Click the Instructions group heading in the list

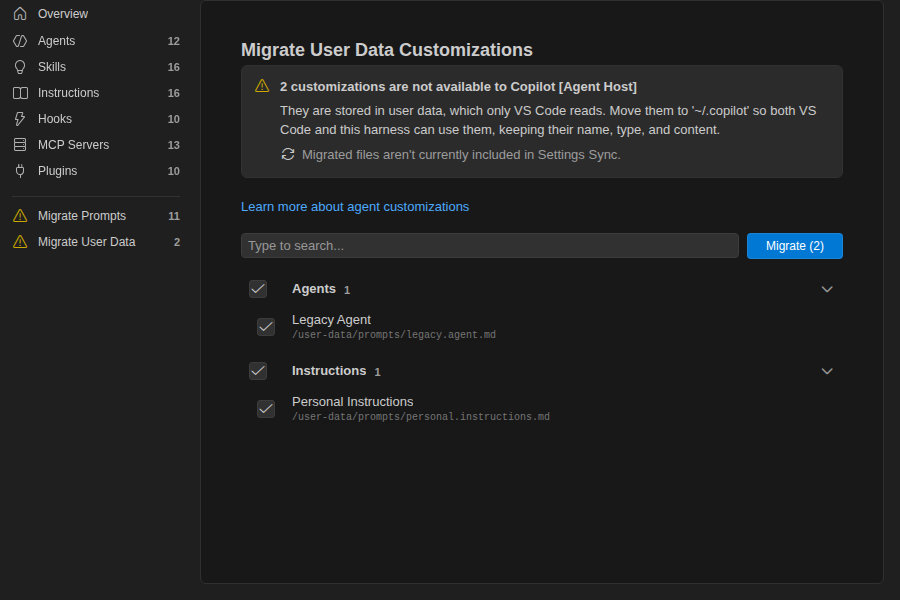click(329, 371)
